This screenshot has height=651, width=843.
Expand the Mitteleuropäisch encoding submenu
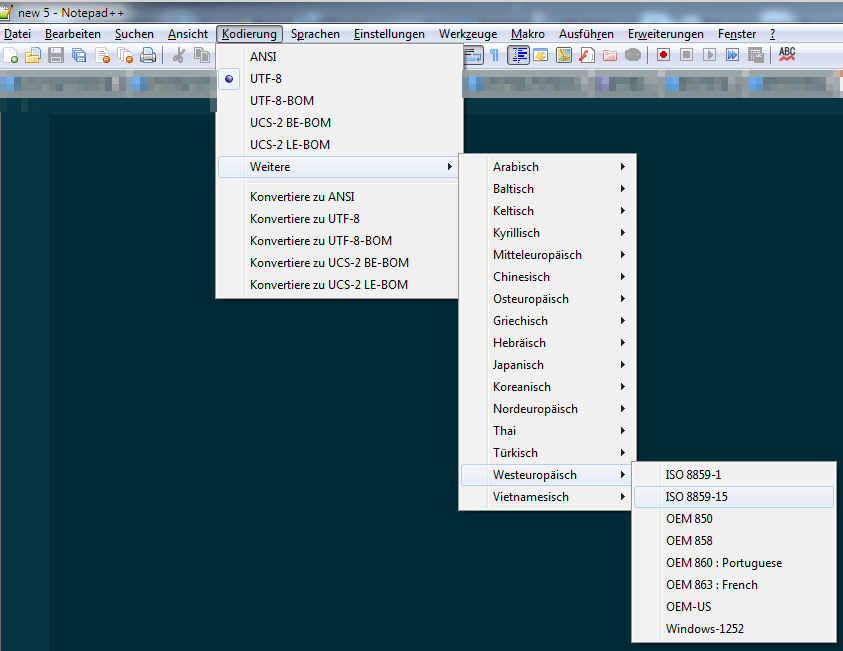[547, 255]
